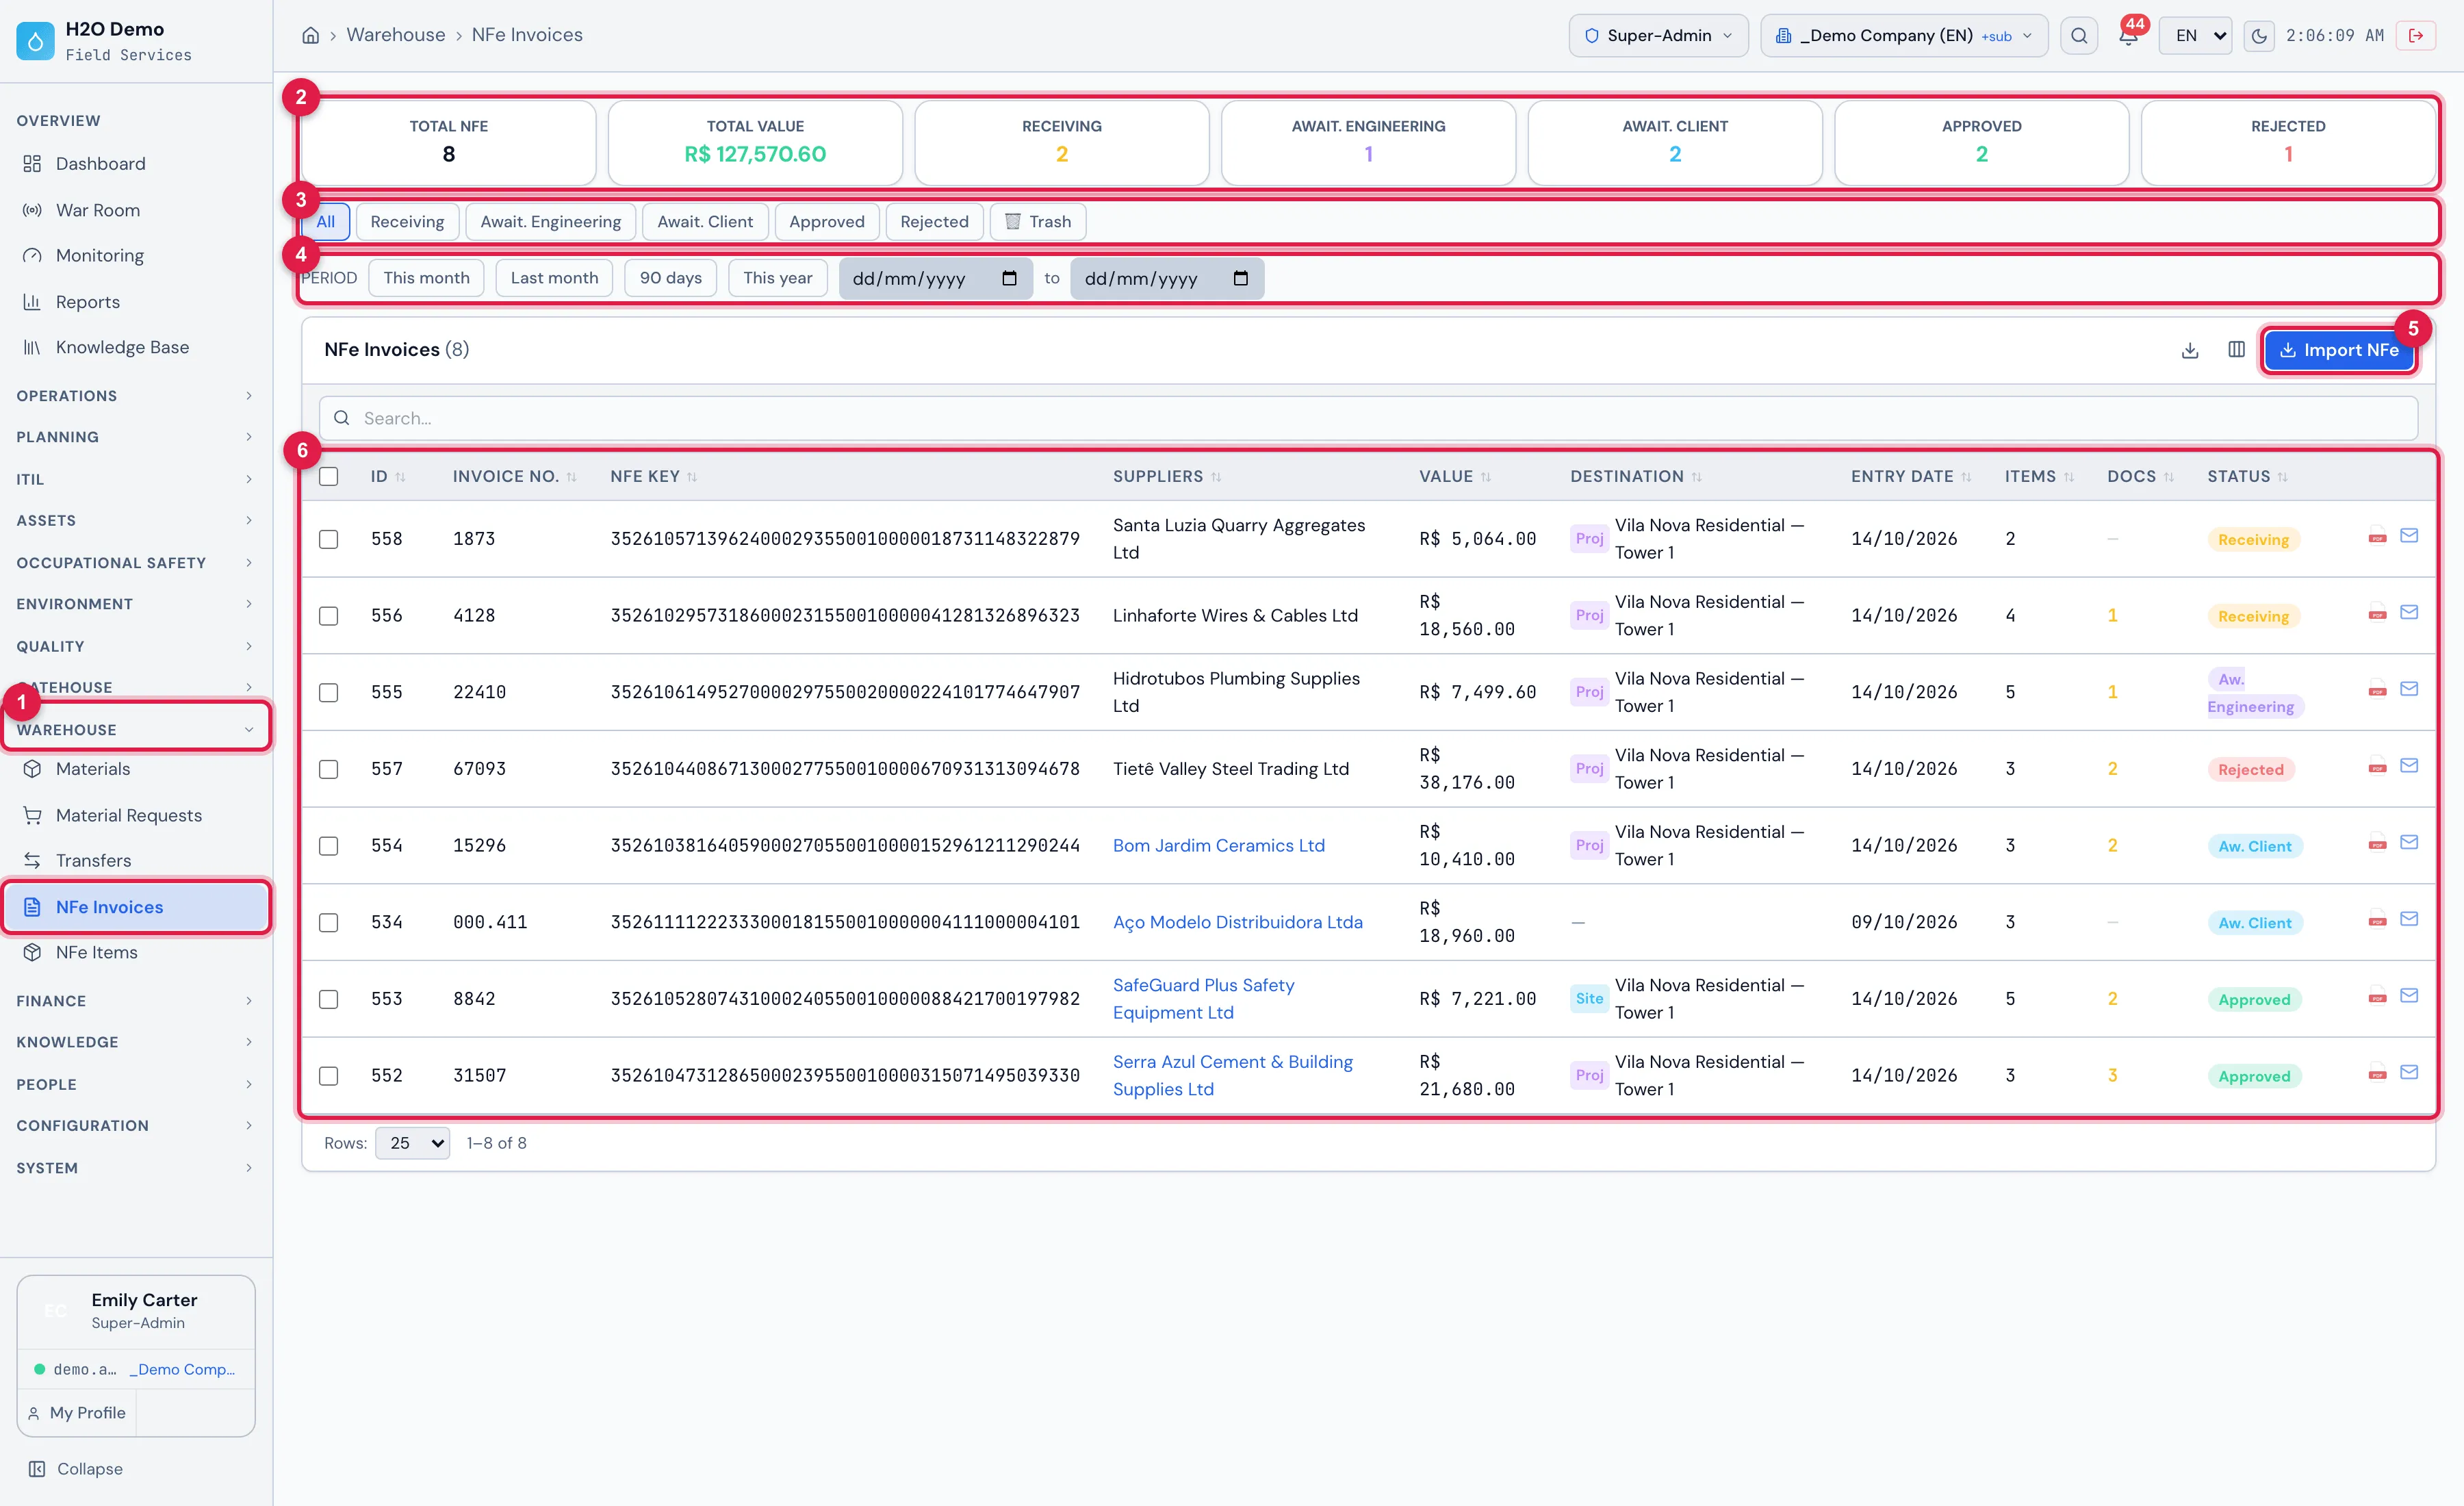Open the column visibility icon
The width and height of the screenshot is (2464, 1506).
(x=2237, y=350)
